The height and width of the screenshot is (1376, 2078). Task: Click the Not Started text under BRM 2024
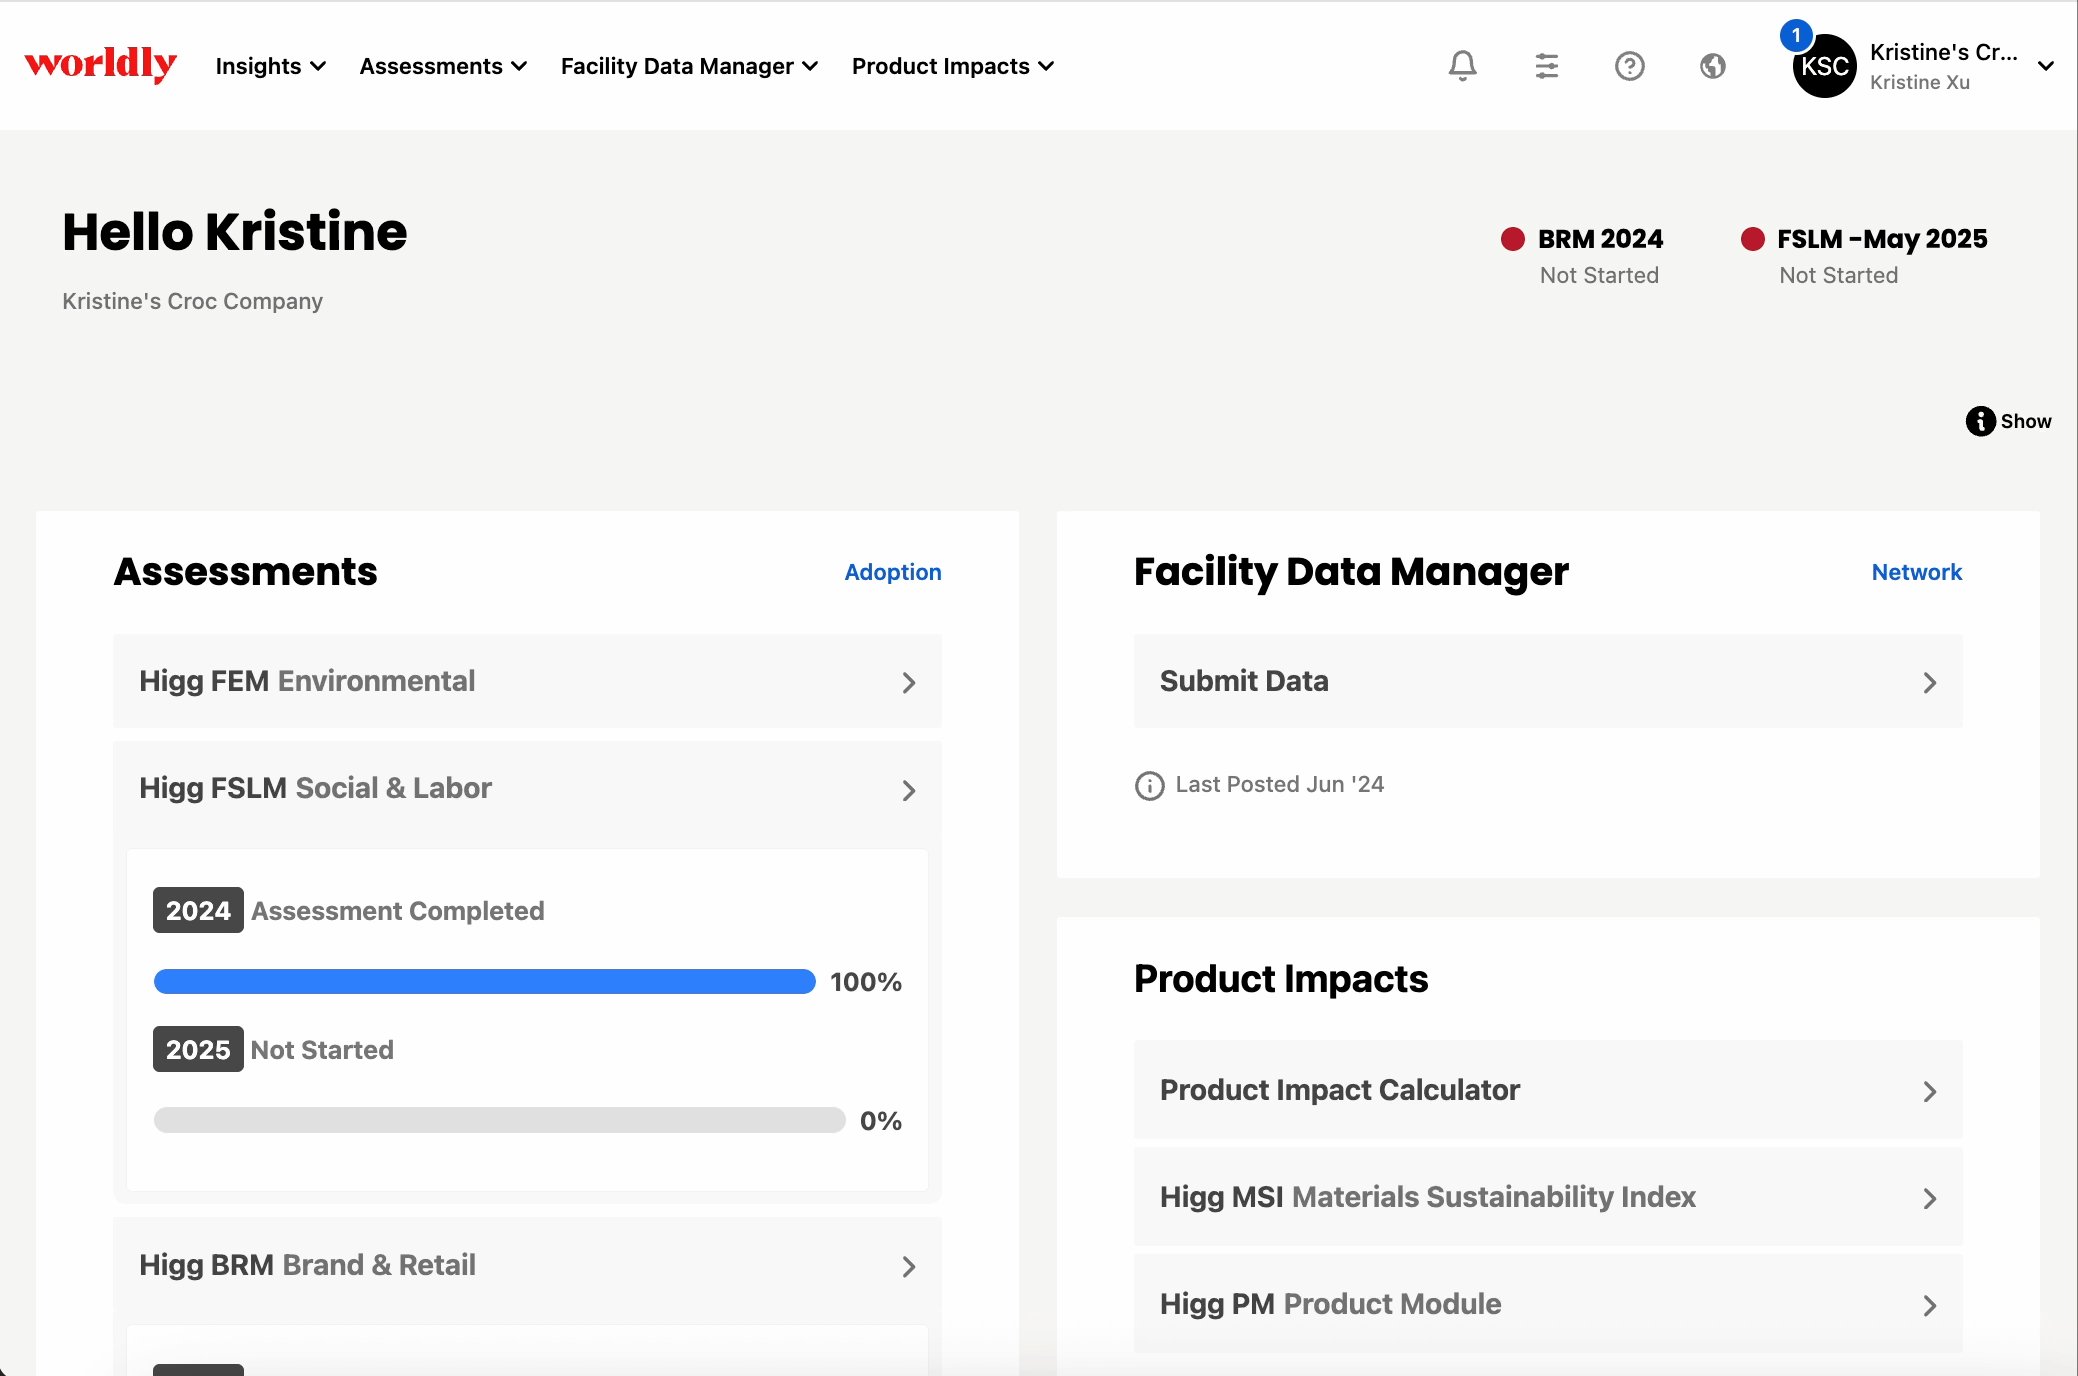[x=1599, y=275]
